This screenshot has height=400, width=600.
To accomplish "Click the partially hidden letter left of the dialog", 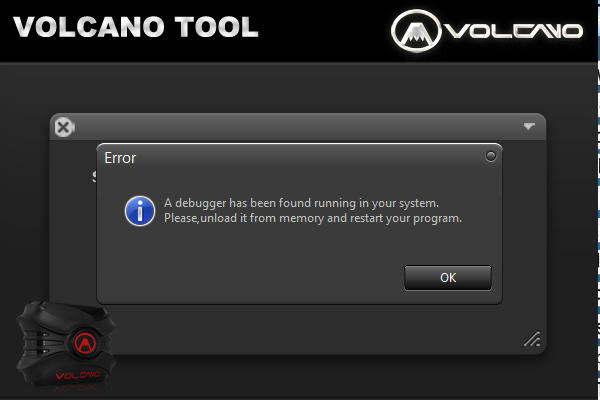I will pos(94,176).
